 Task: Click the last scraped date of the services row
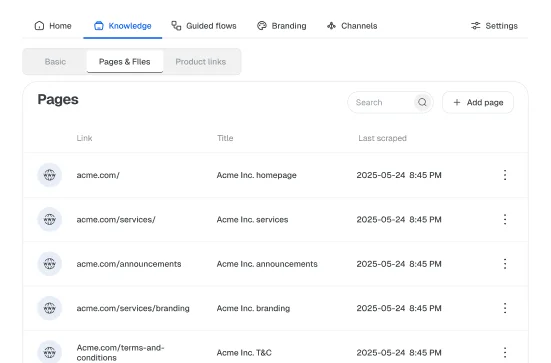pyautogui.click(x=399, y=220)
